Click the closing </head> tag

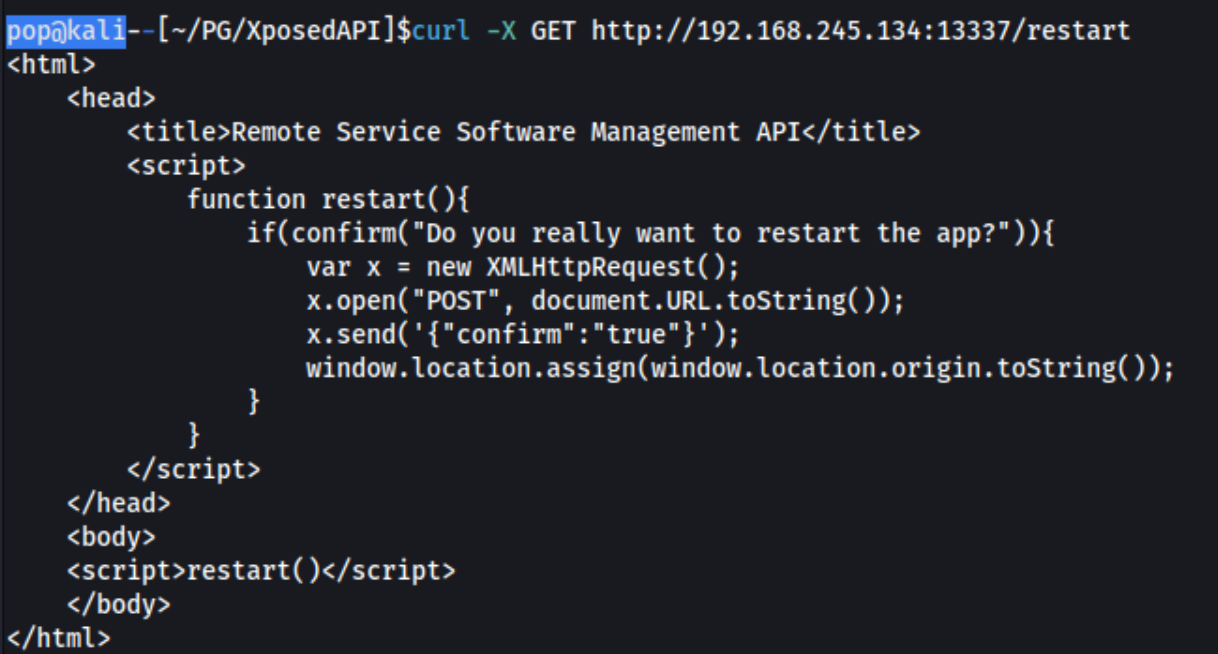[x=119, y=503]
